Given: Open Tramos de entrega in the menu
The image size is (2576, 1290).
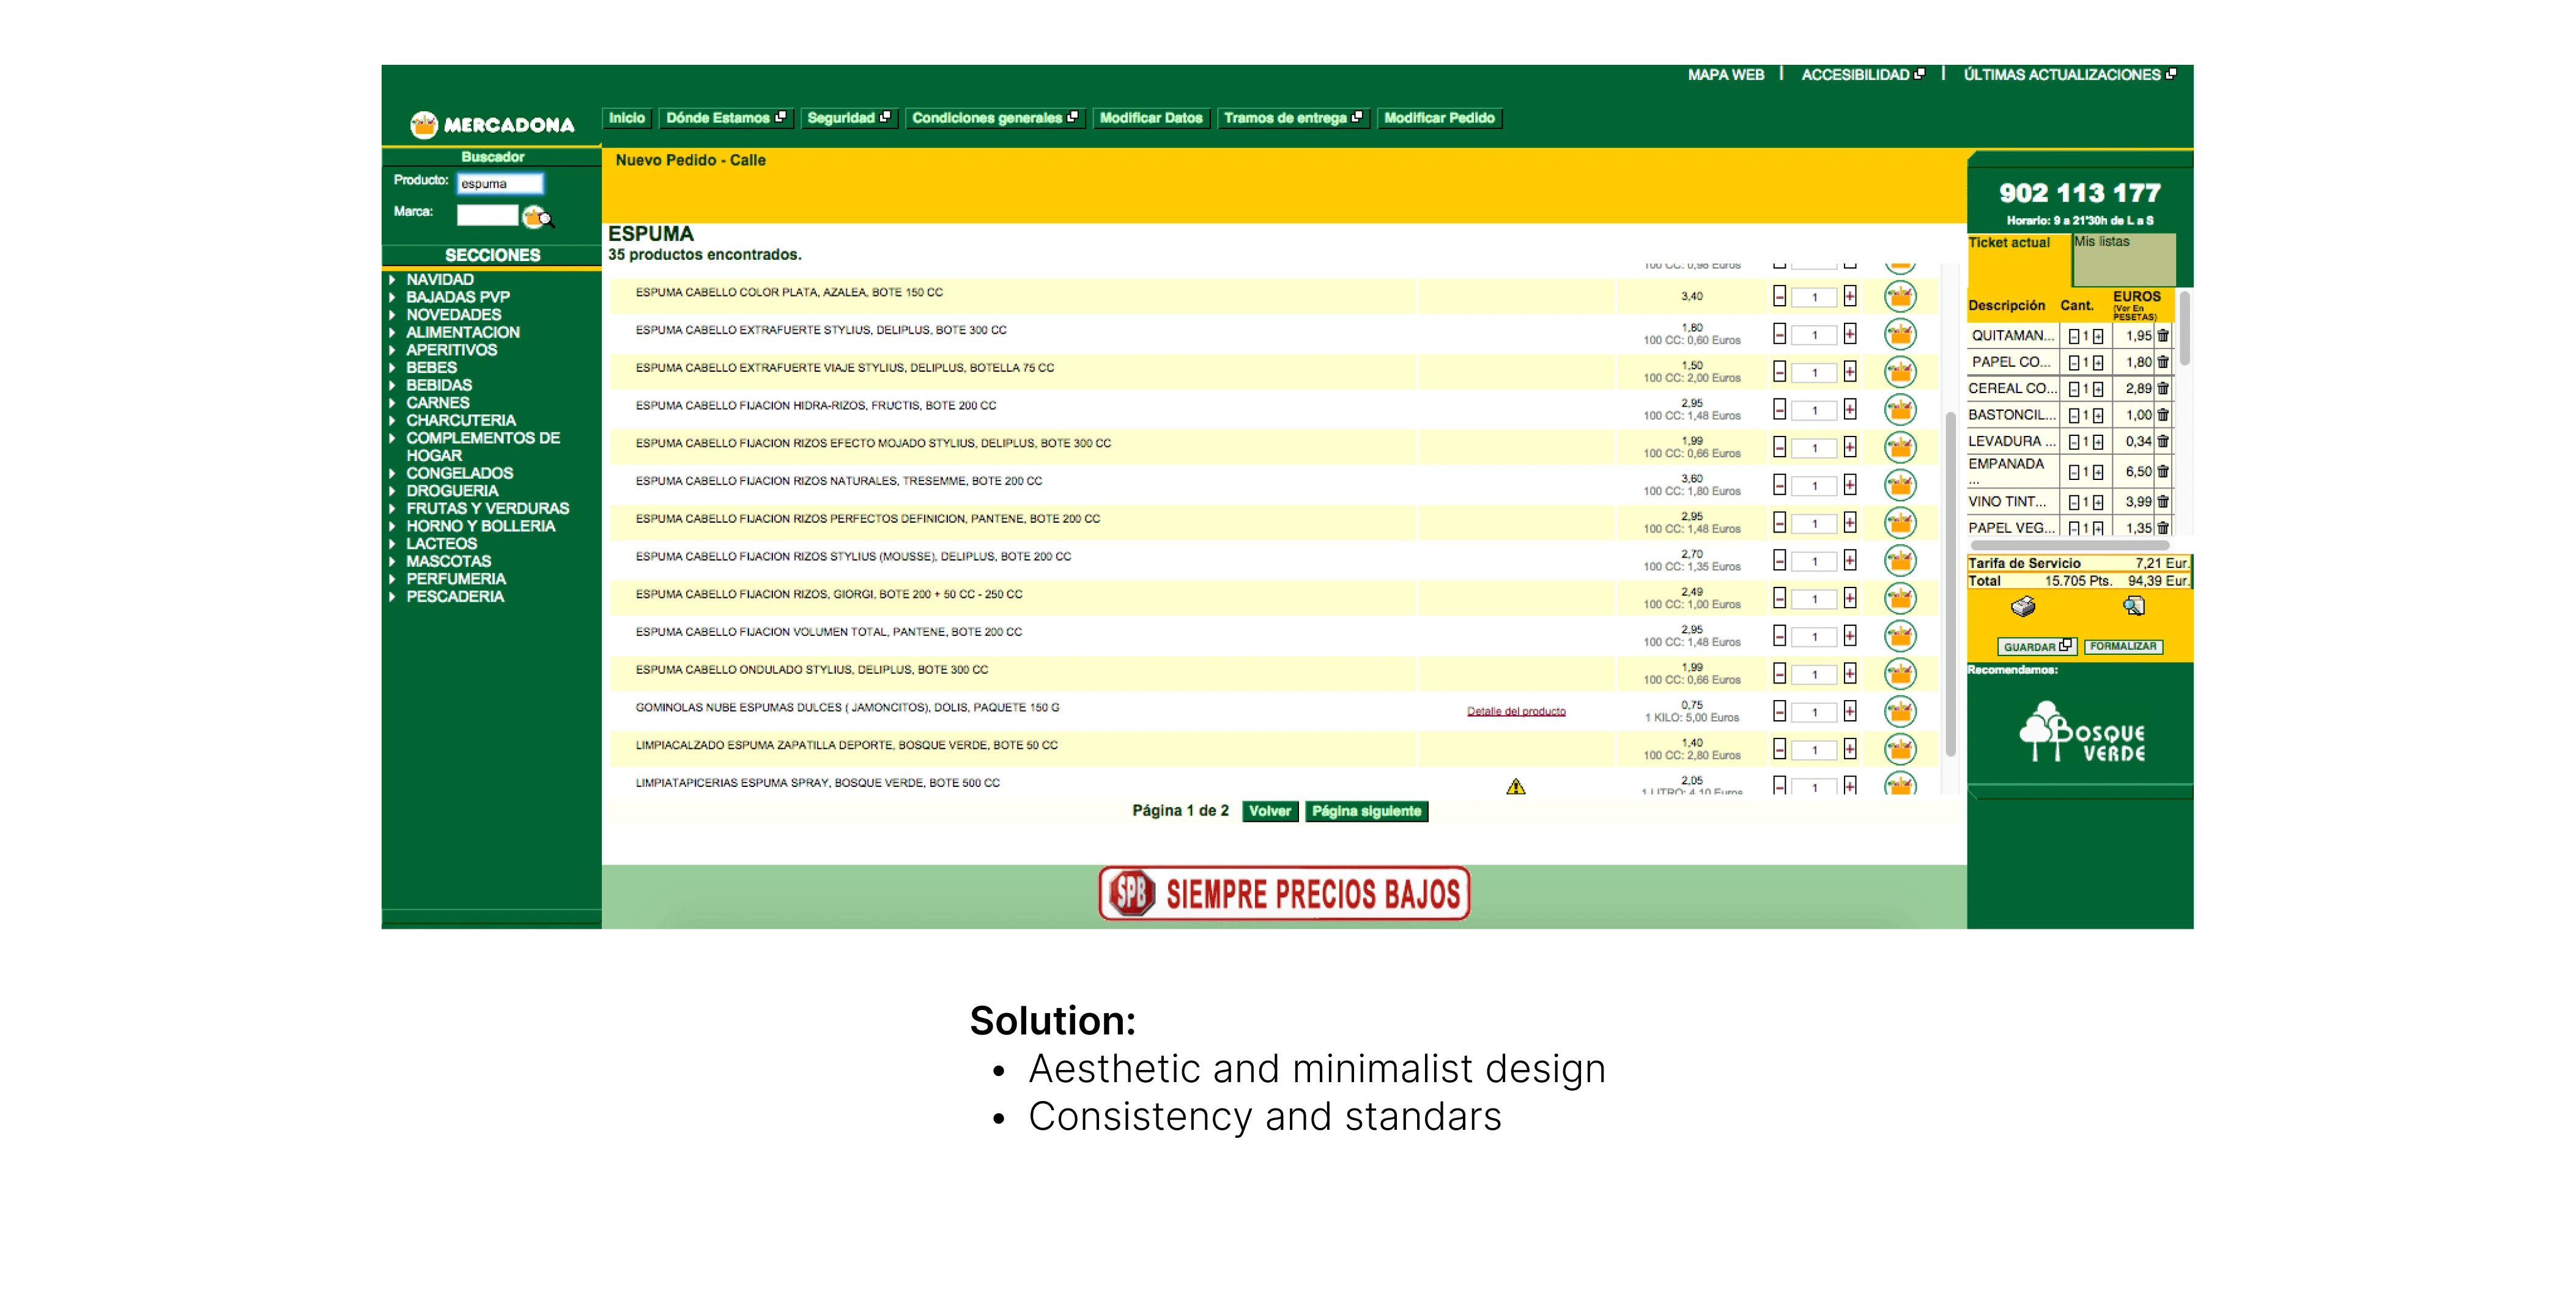Looking at the screenshot, I should tap(1293, 118).
